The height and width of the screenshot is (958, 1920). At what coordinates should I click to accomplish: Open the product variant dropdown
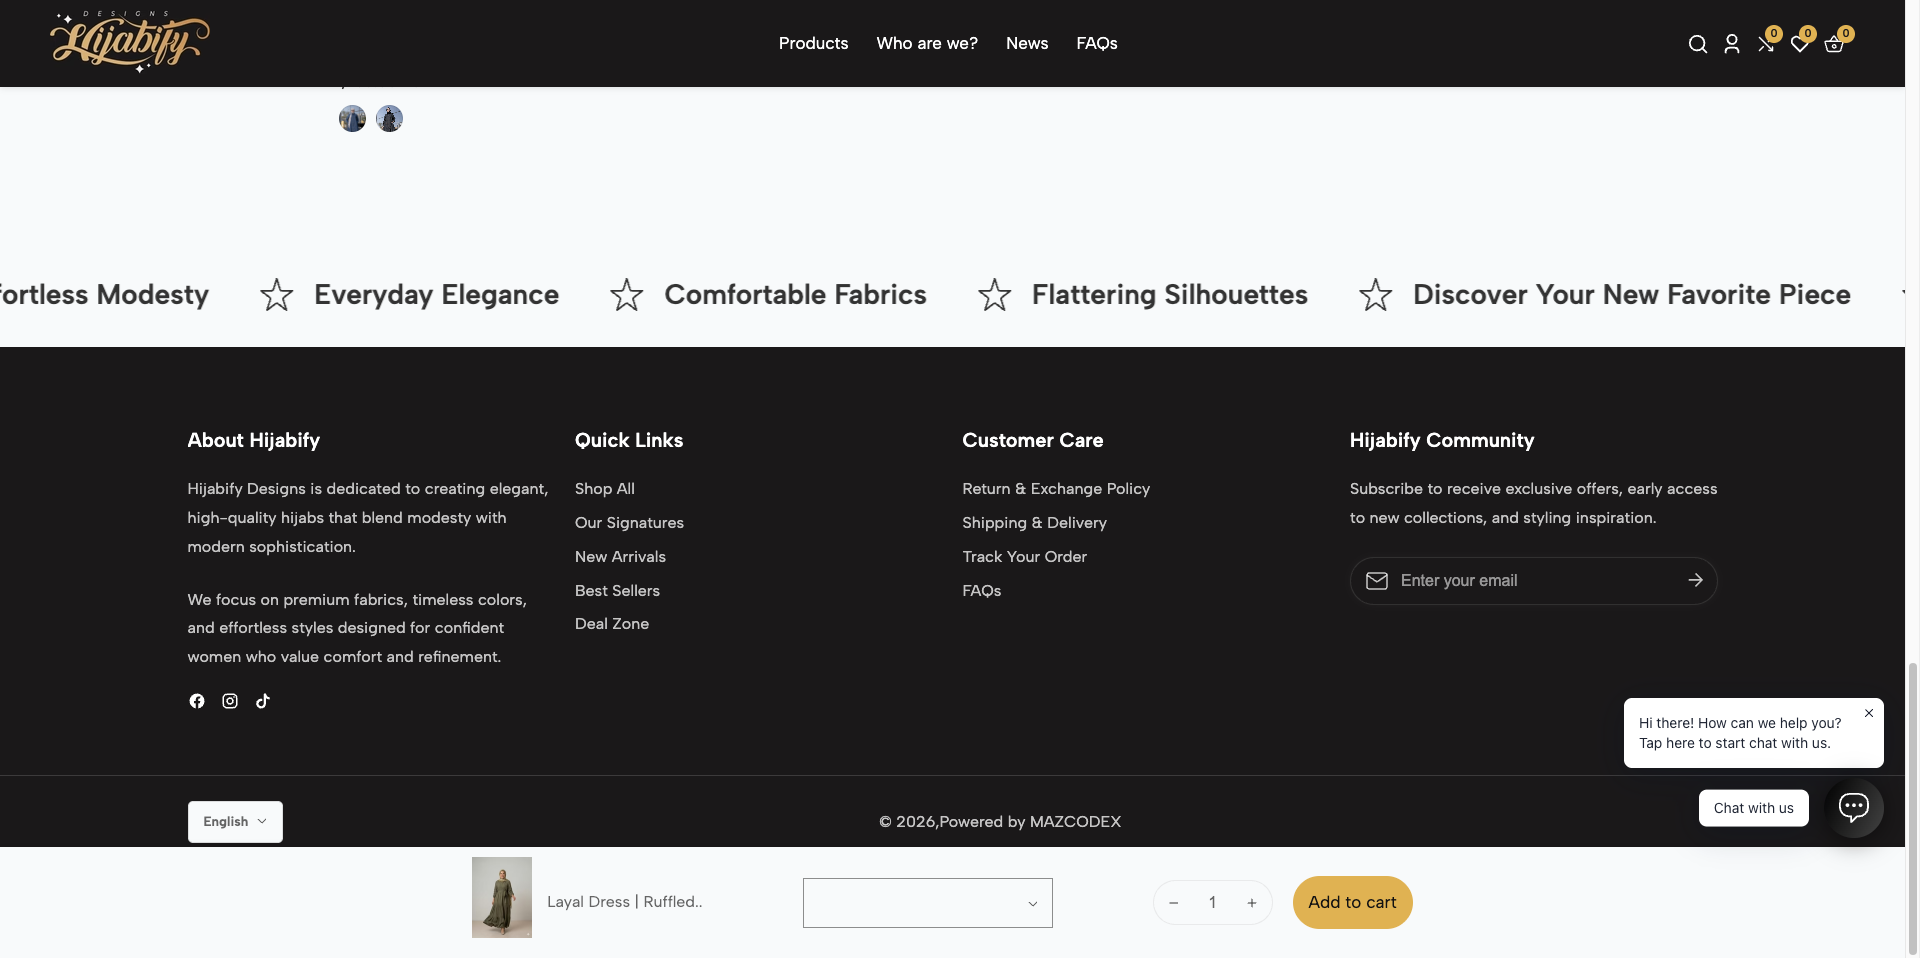(x=927, y=903)
